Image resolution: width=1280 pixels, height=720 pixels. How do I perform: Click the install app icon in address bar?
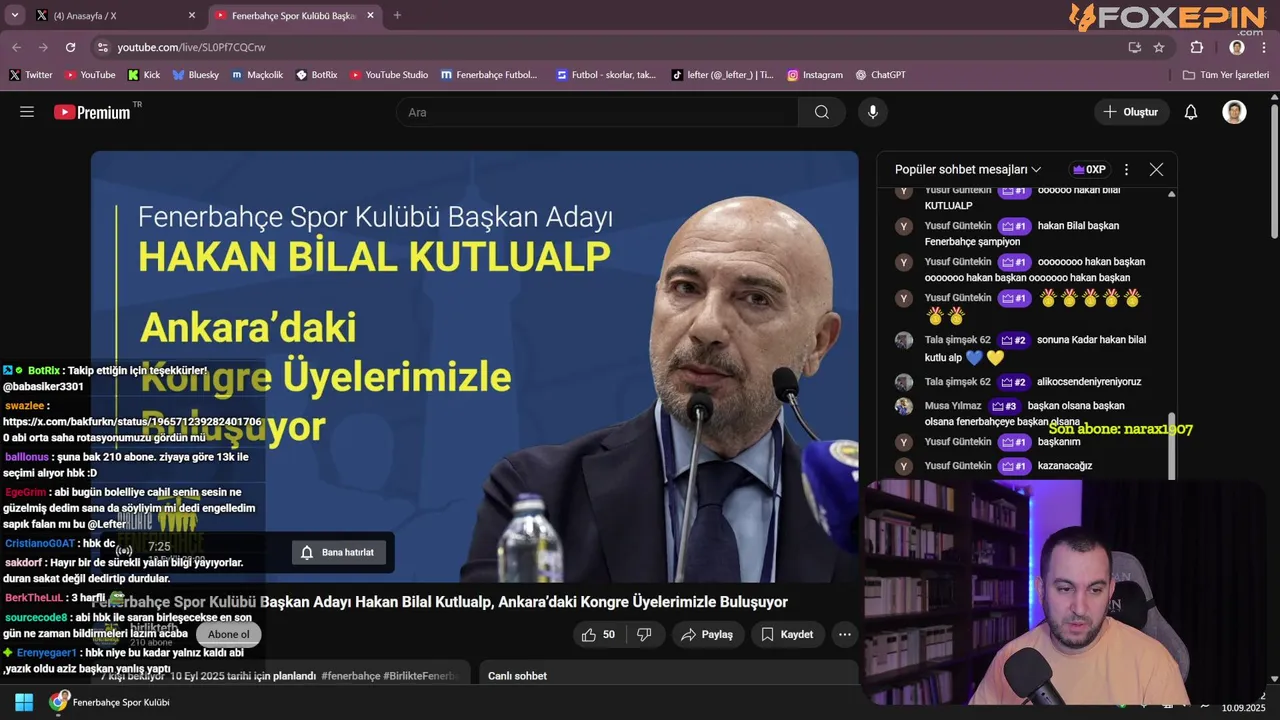(1134, 47)
